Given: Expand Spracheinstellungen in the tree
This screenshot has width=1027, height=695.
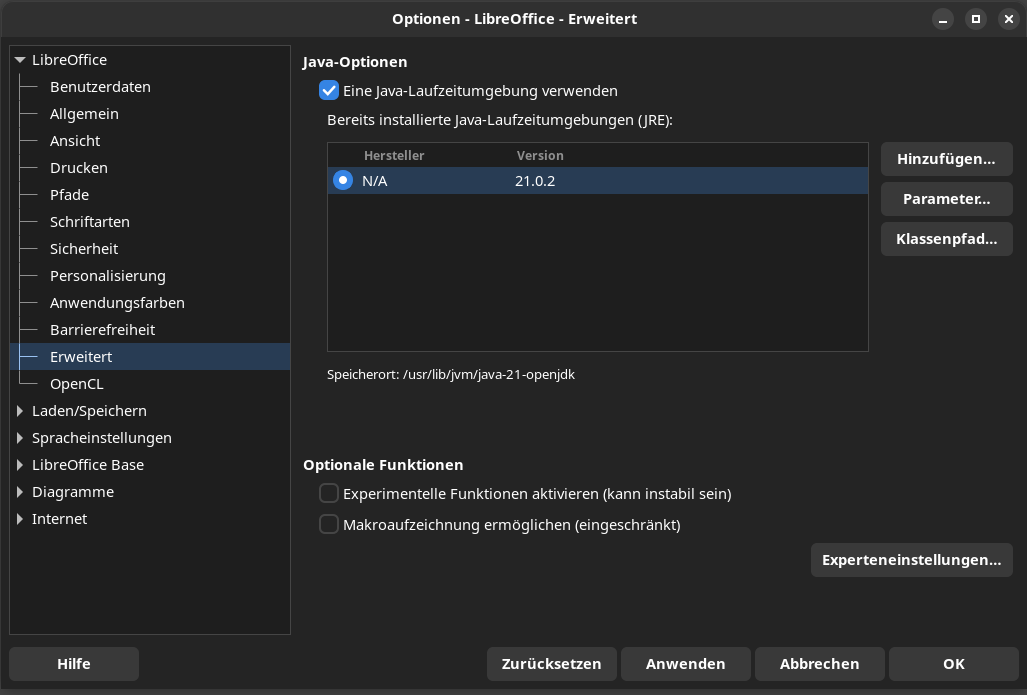Looking at the screenshot, I should (x=20, y=438).
